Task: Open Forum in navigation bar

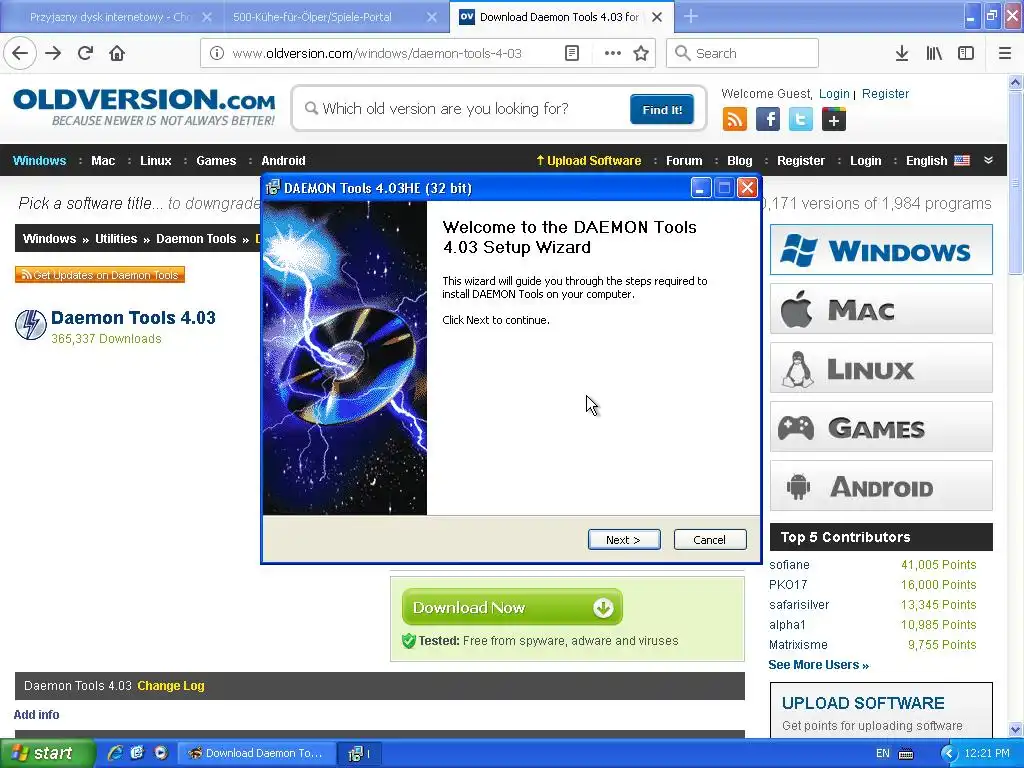Action: (x=684, y=161)
